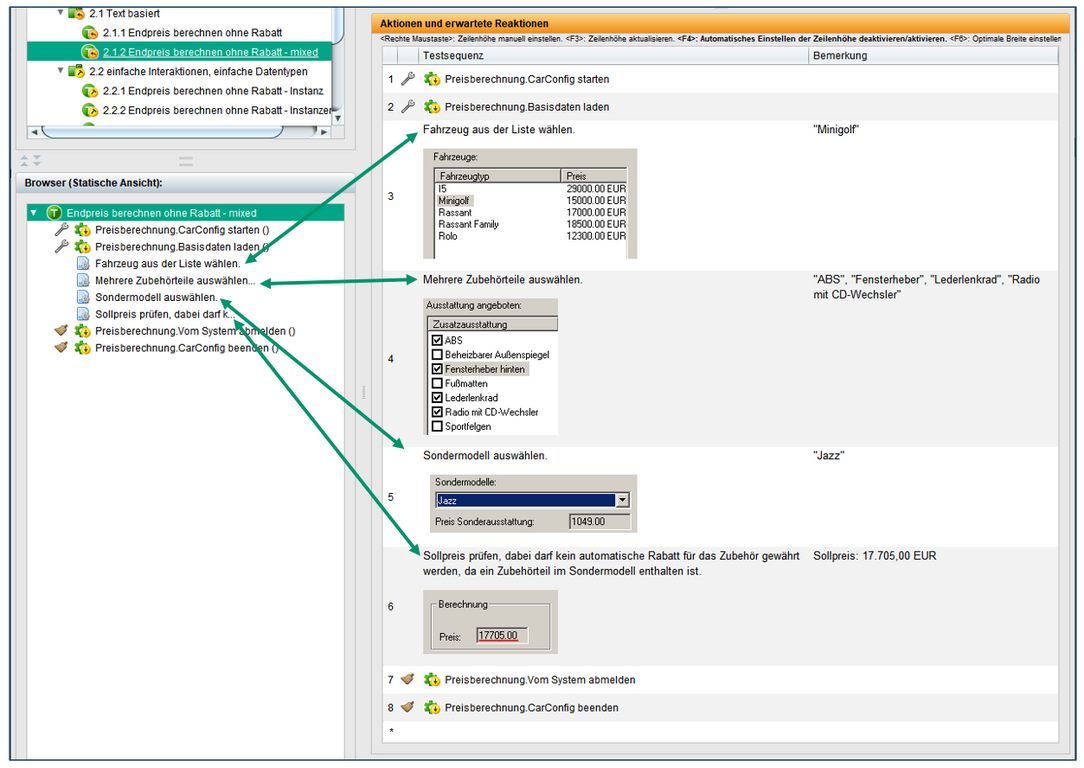
Task: Select 'Minigolf' row in Fahrzeuge list
Action: tap(531, 200)
